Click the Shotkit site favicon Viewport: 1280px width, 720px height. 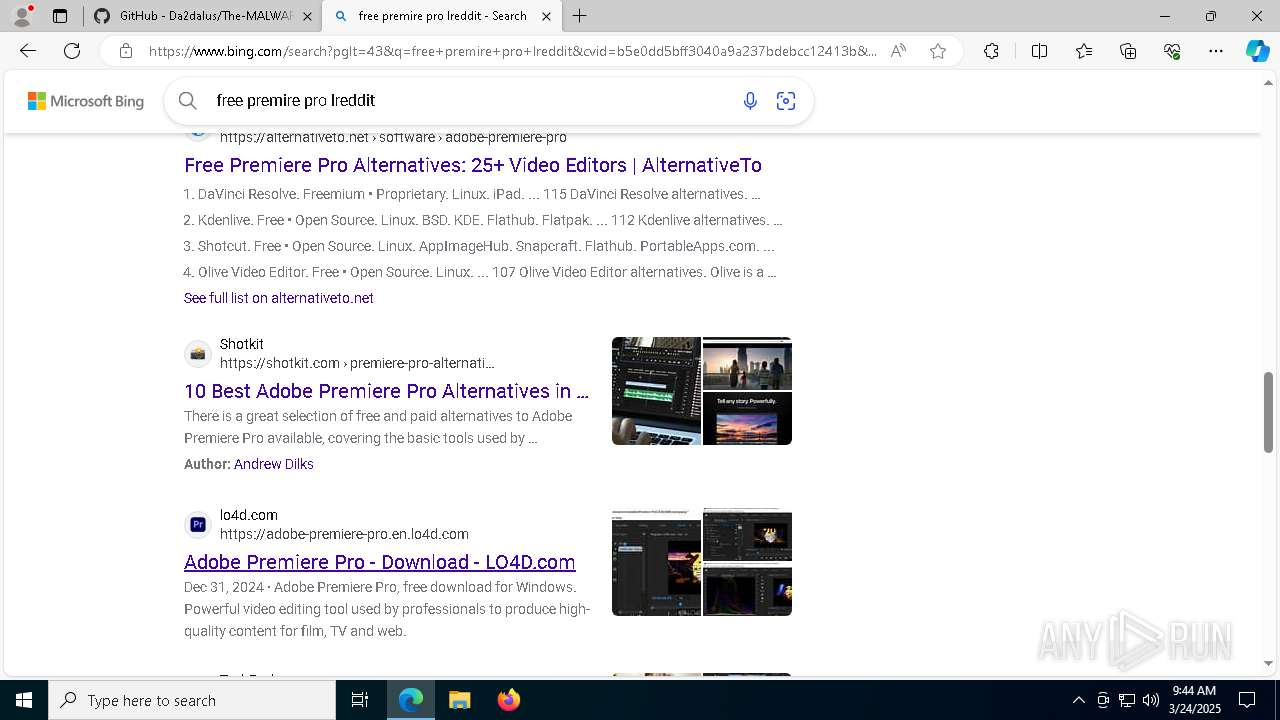click(198, 354)
